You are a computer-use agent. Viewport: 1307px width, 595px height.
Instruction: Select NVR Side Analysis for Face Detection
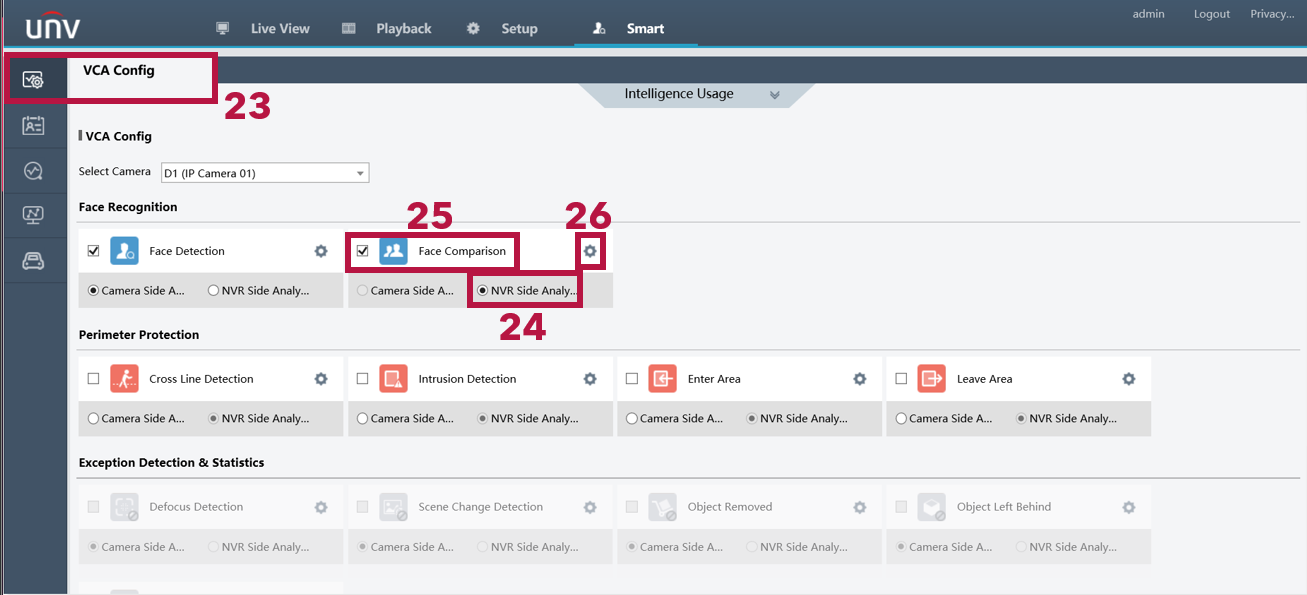(214, 291)
